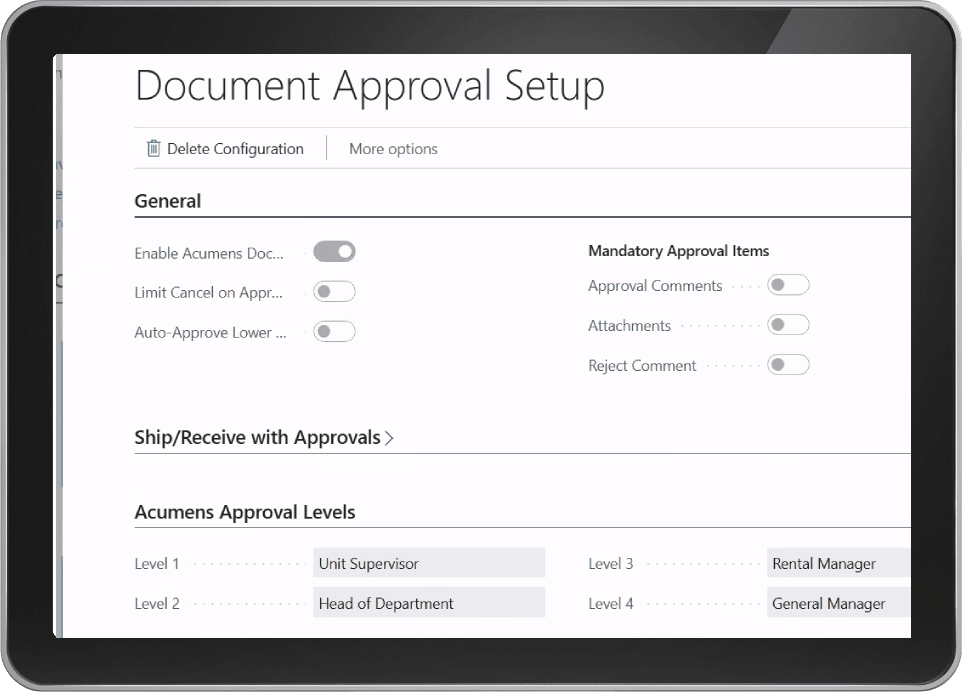Disable the Enable Acumens Doc... toggle

tap(334, 252)
